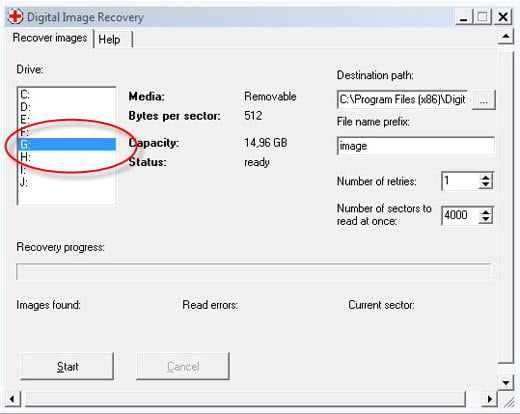Select drive H: in the list
The height and width of the screenshot is (414, 520).
[67, 157]
